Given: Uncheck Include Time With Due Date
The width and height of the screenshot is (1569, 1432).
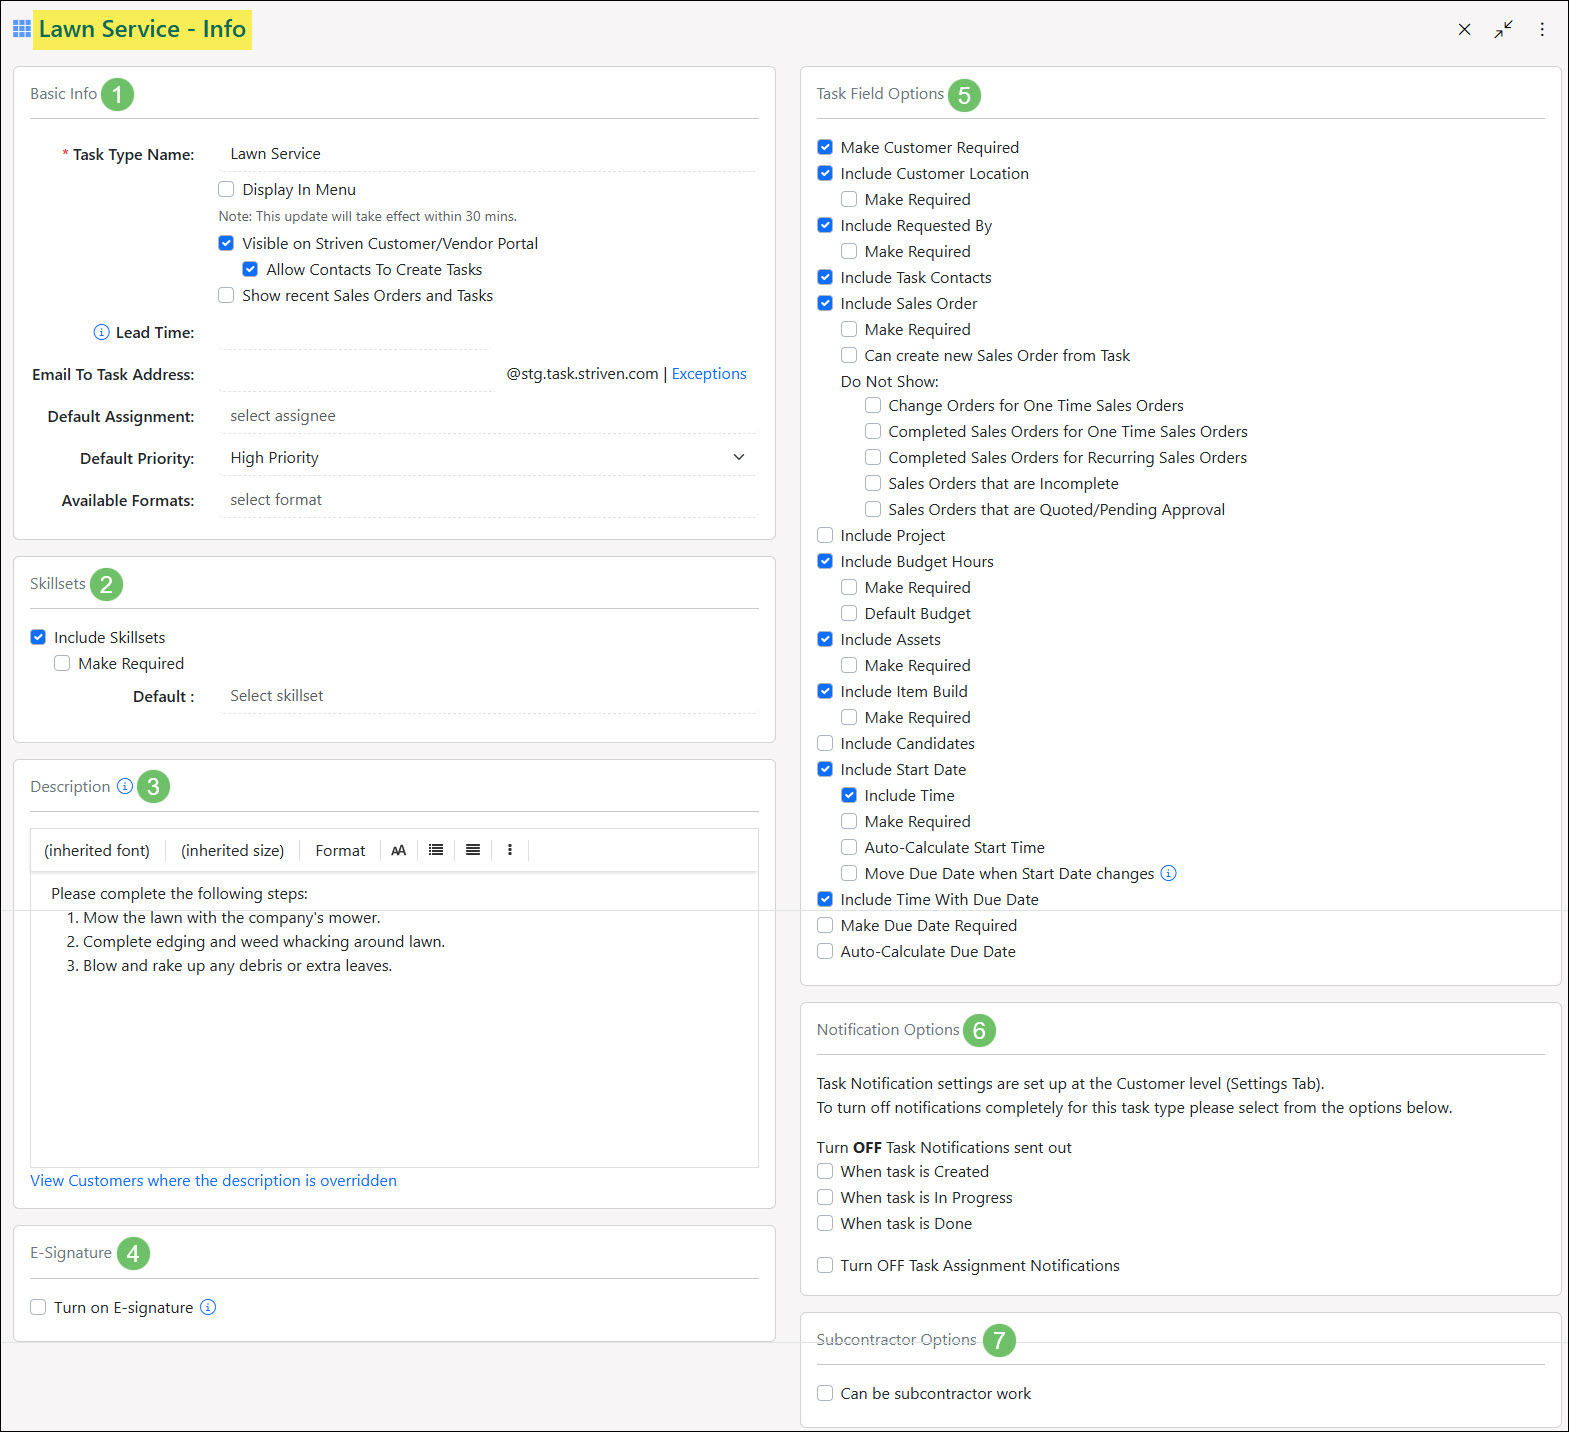Looking at the screenshot, I should click(x=825, y=899).
